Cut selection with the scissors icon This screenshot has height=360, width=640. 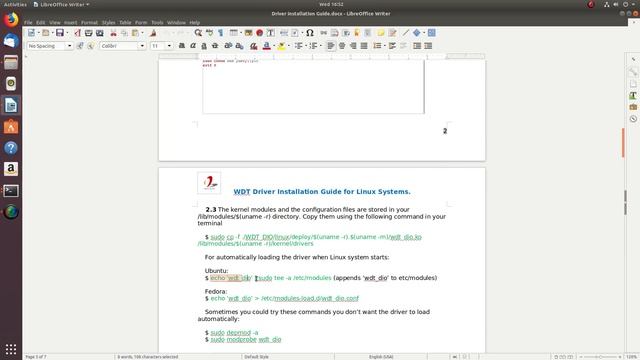113,33
